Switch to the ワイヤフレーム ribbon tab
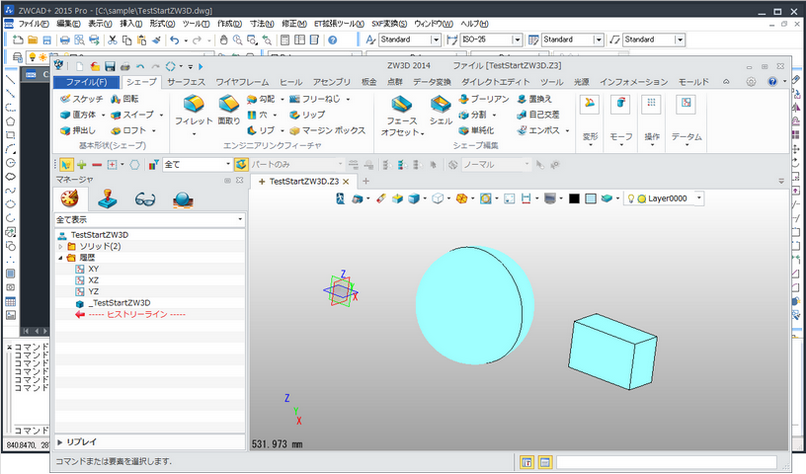 242,82
